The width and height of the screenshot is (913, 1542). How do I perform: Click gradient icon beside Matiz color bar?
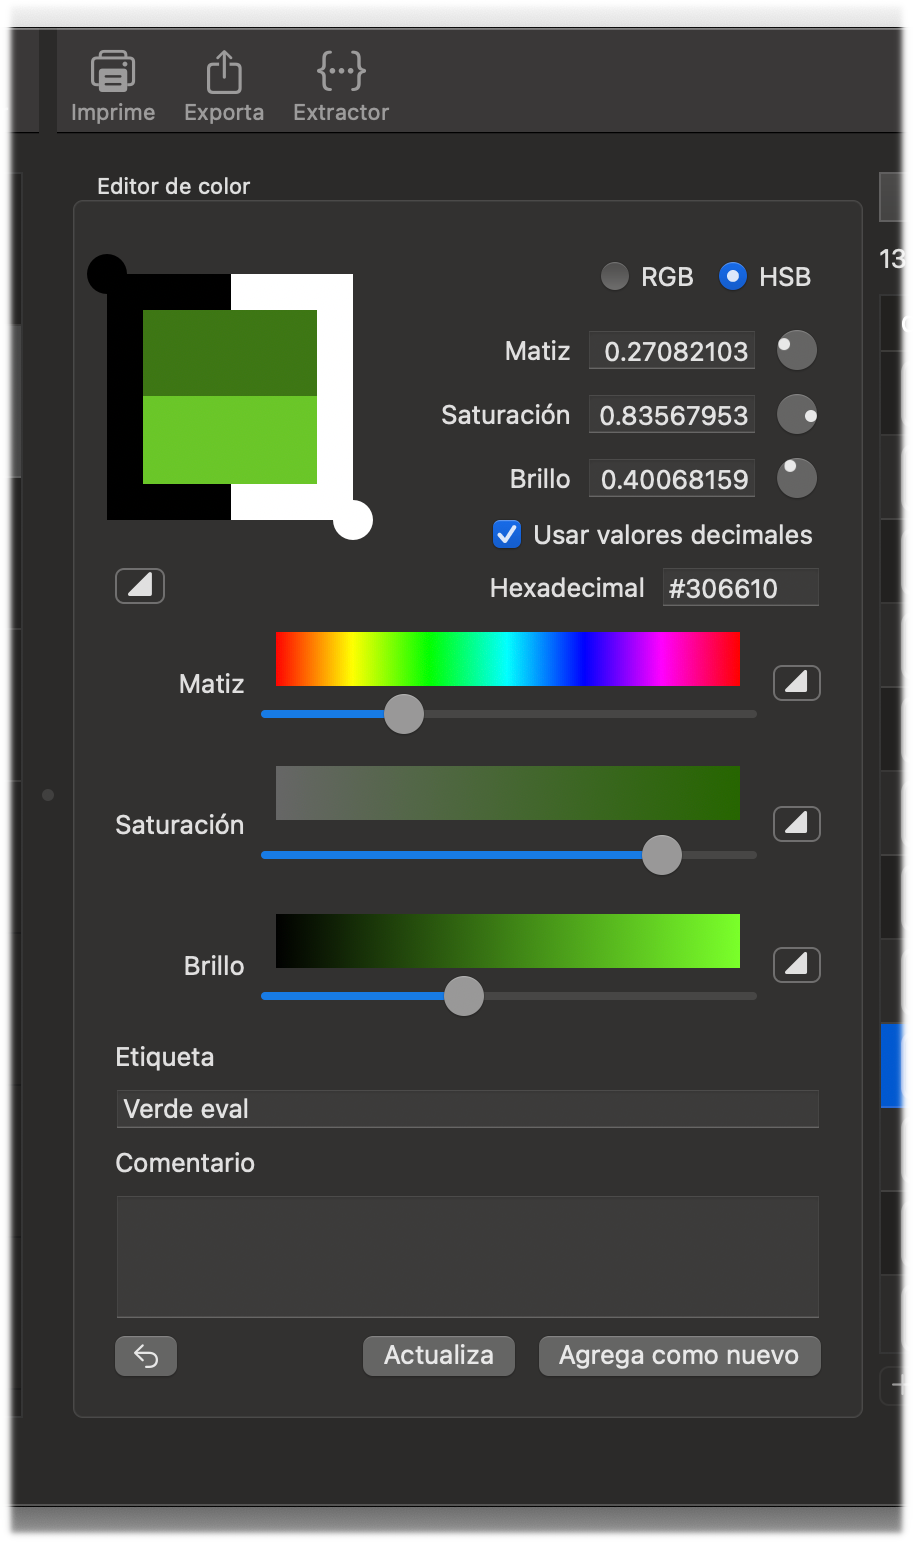tap(796, 683)
